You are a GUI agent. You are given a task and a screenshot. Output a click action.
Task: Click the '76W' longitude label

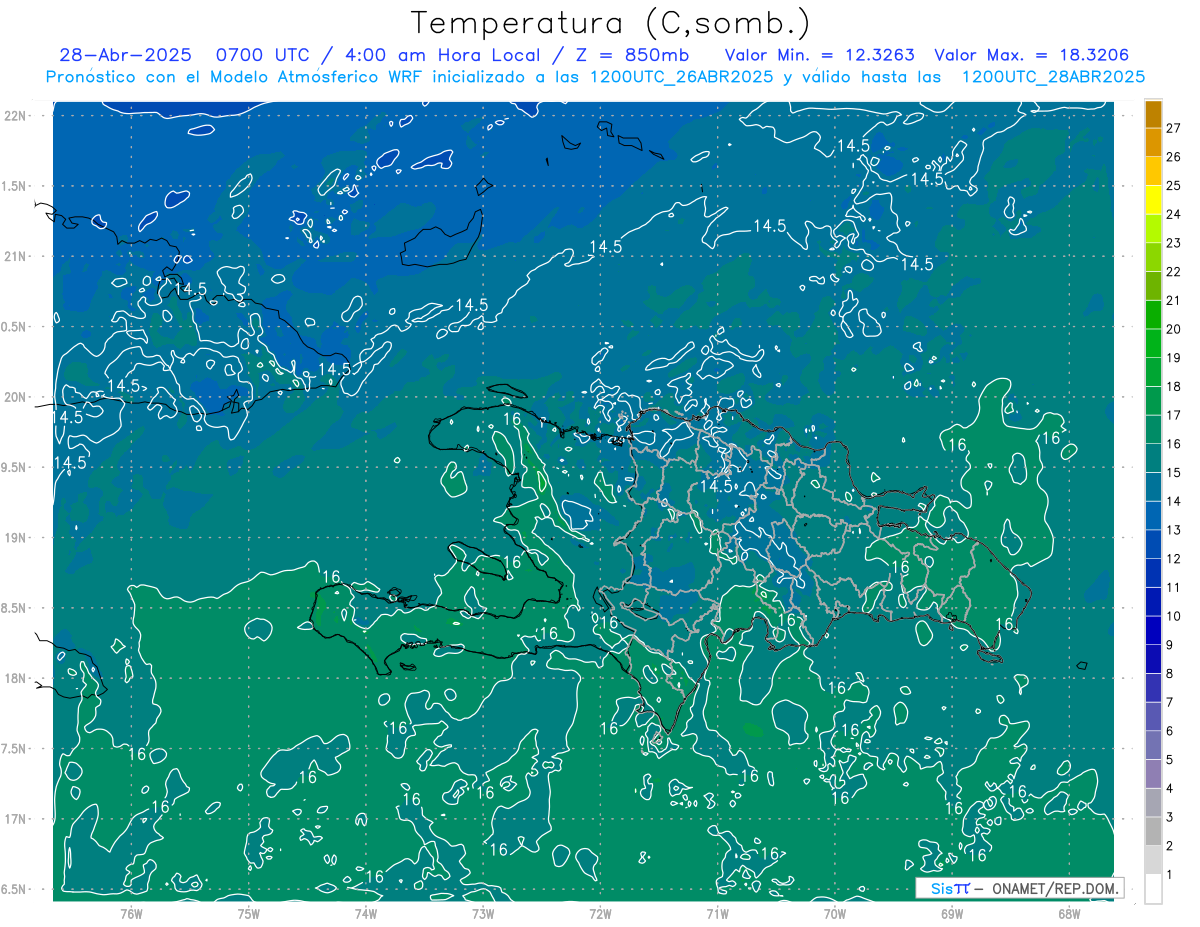pyautogui.click(x=131, y=913)
